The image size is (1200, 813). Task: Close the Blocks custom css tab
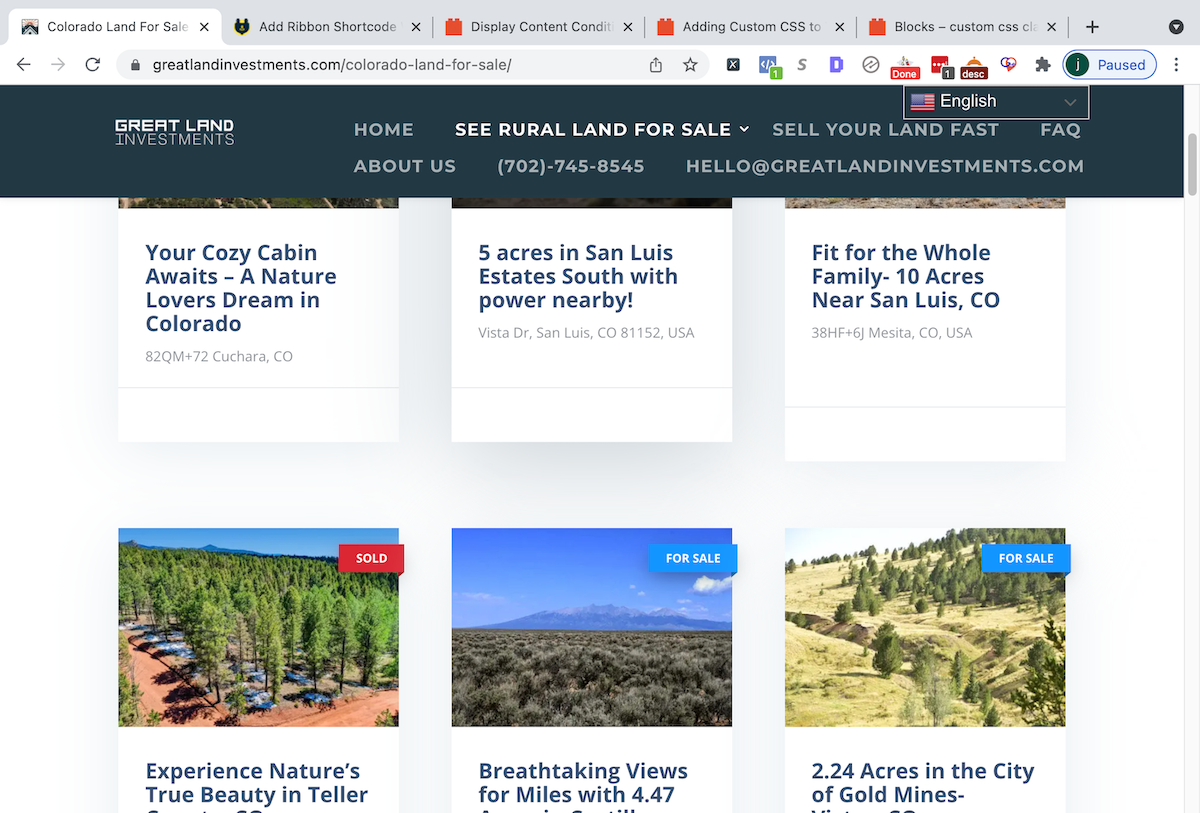coord(1051,27)
